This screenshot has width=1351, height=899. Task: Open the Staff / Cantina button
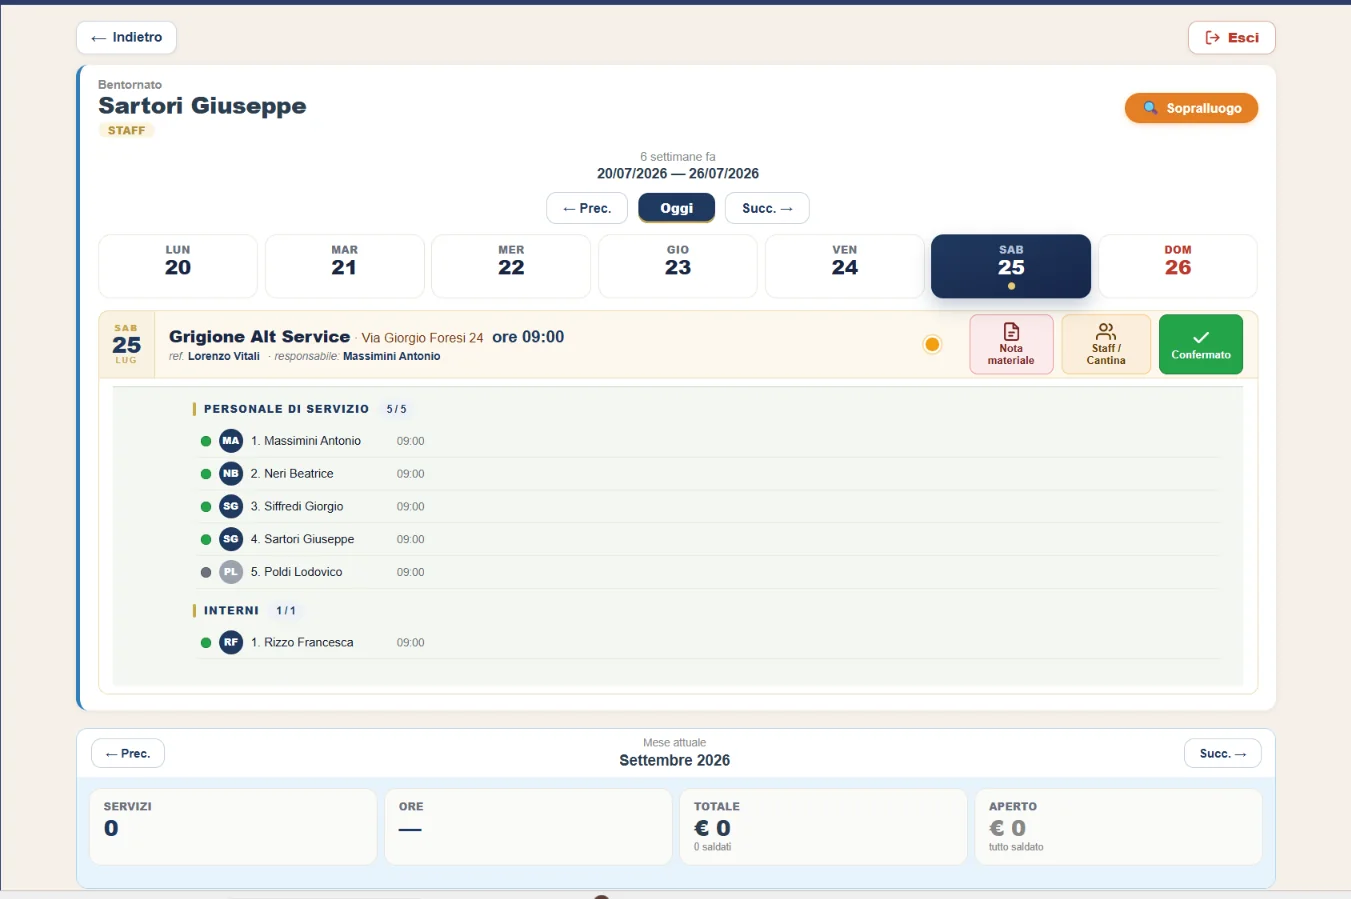click(1106, 345)
